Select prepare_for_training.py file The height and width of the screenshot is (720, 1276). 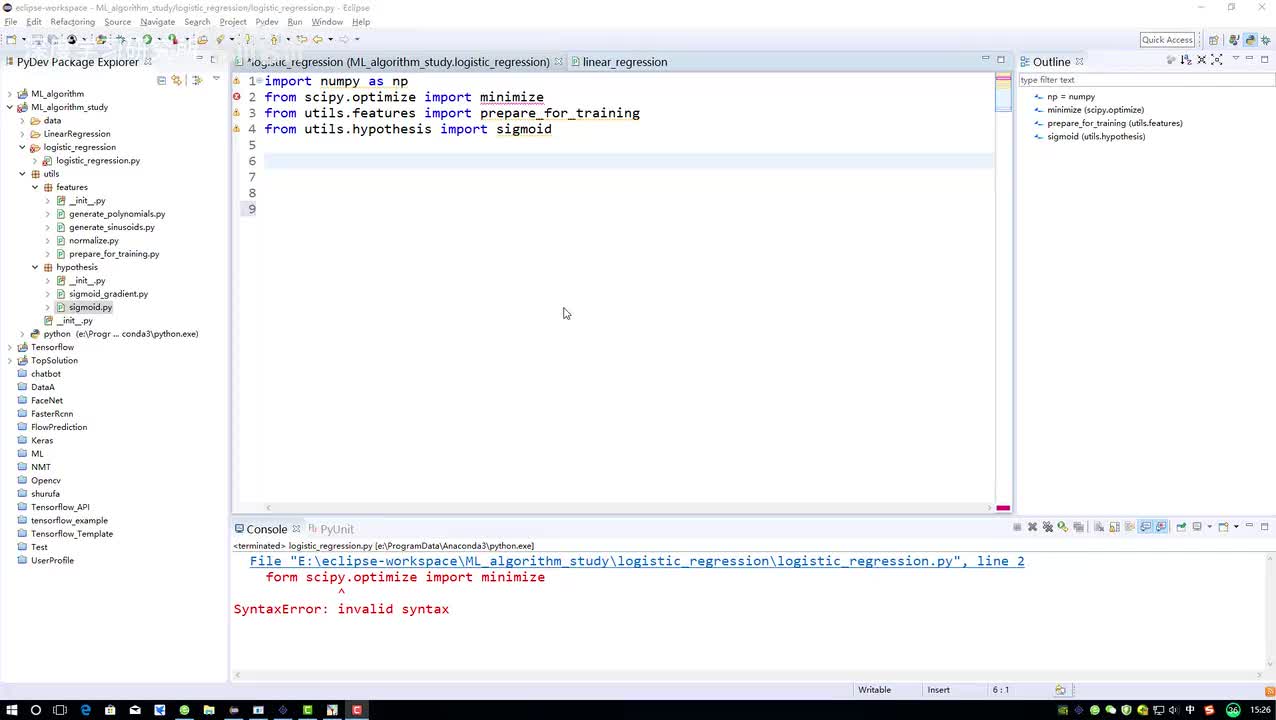pyautogui.click(x=114, y=254)
